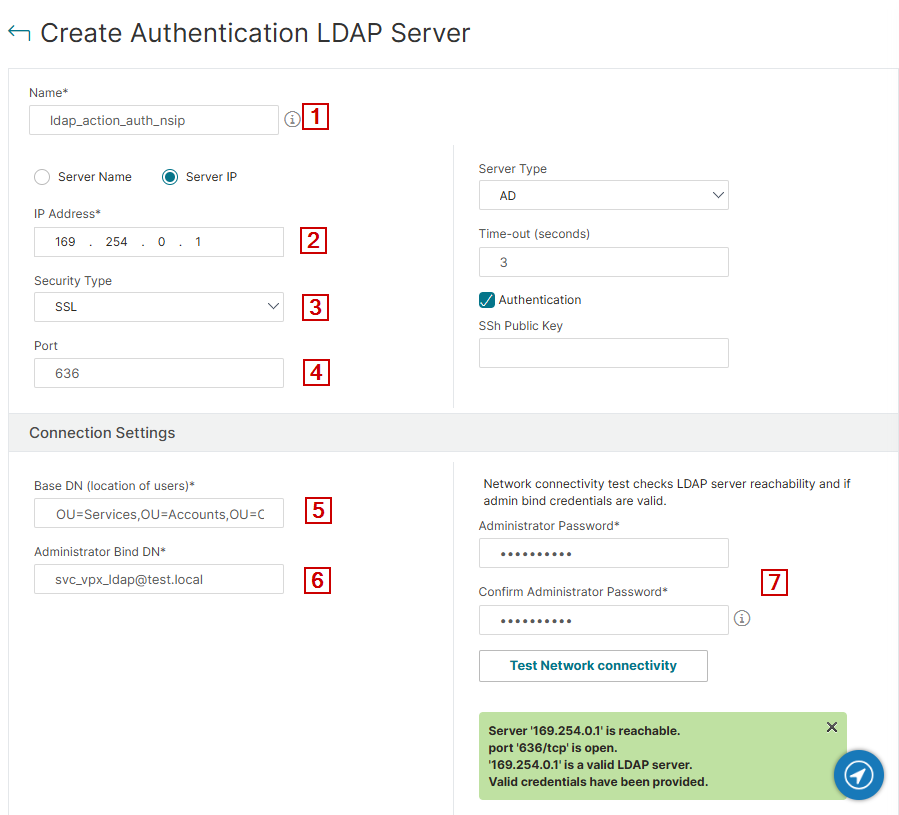The width and height of the screenshot is (899, 815).
Task: Click the Name input field
Action: (x=154, y=120)
